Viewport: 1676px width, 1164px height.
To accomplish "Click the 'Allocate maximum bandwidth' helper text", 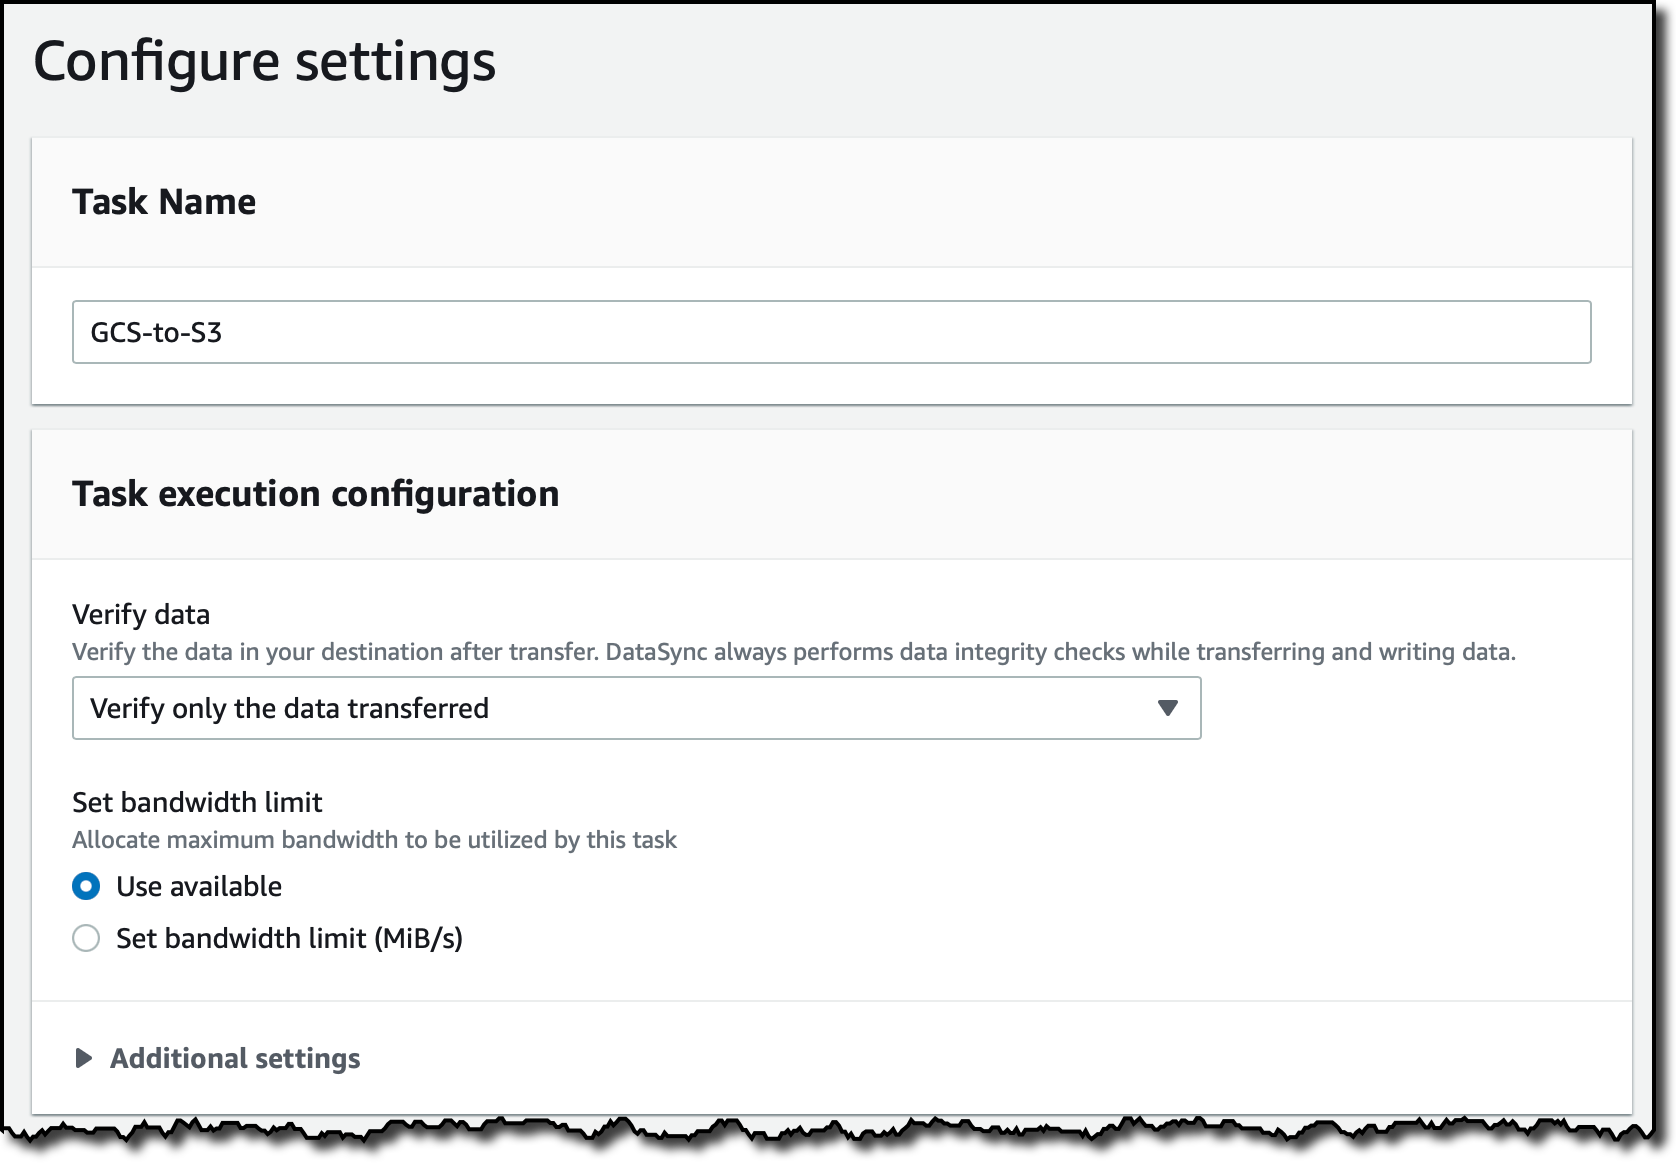I will coord(374,840).
